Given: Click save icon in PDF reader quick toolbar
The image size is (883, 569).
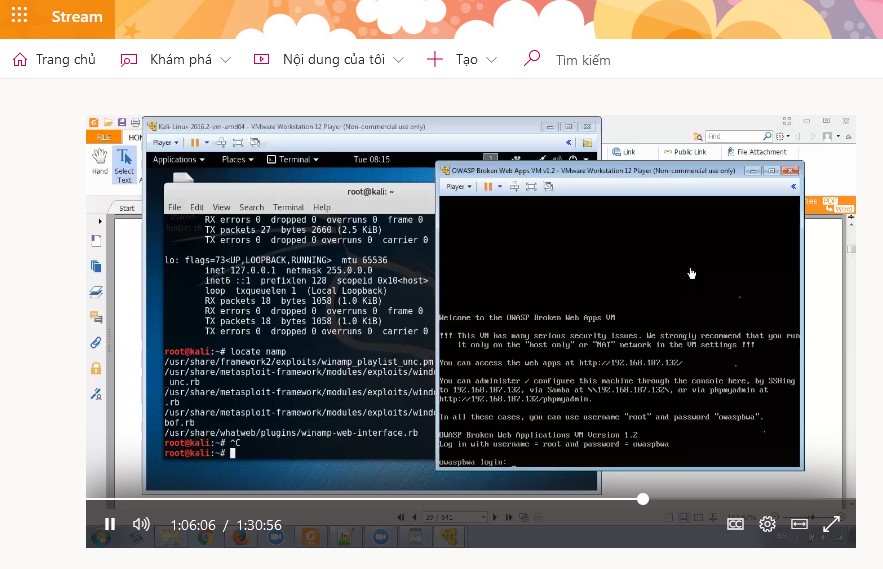Looking at the screenshot, I should (x=122, y=122).
